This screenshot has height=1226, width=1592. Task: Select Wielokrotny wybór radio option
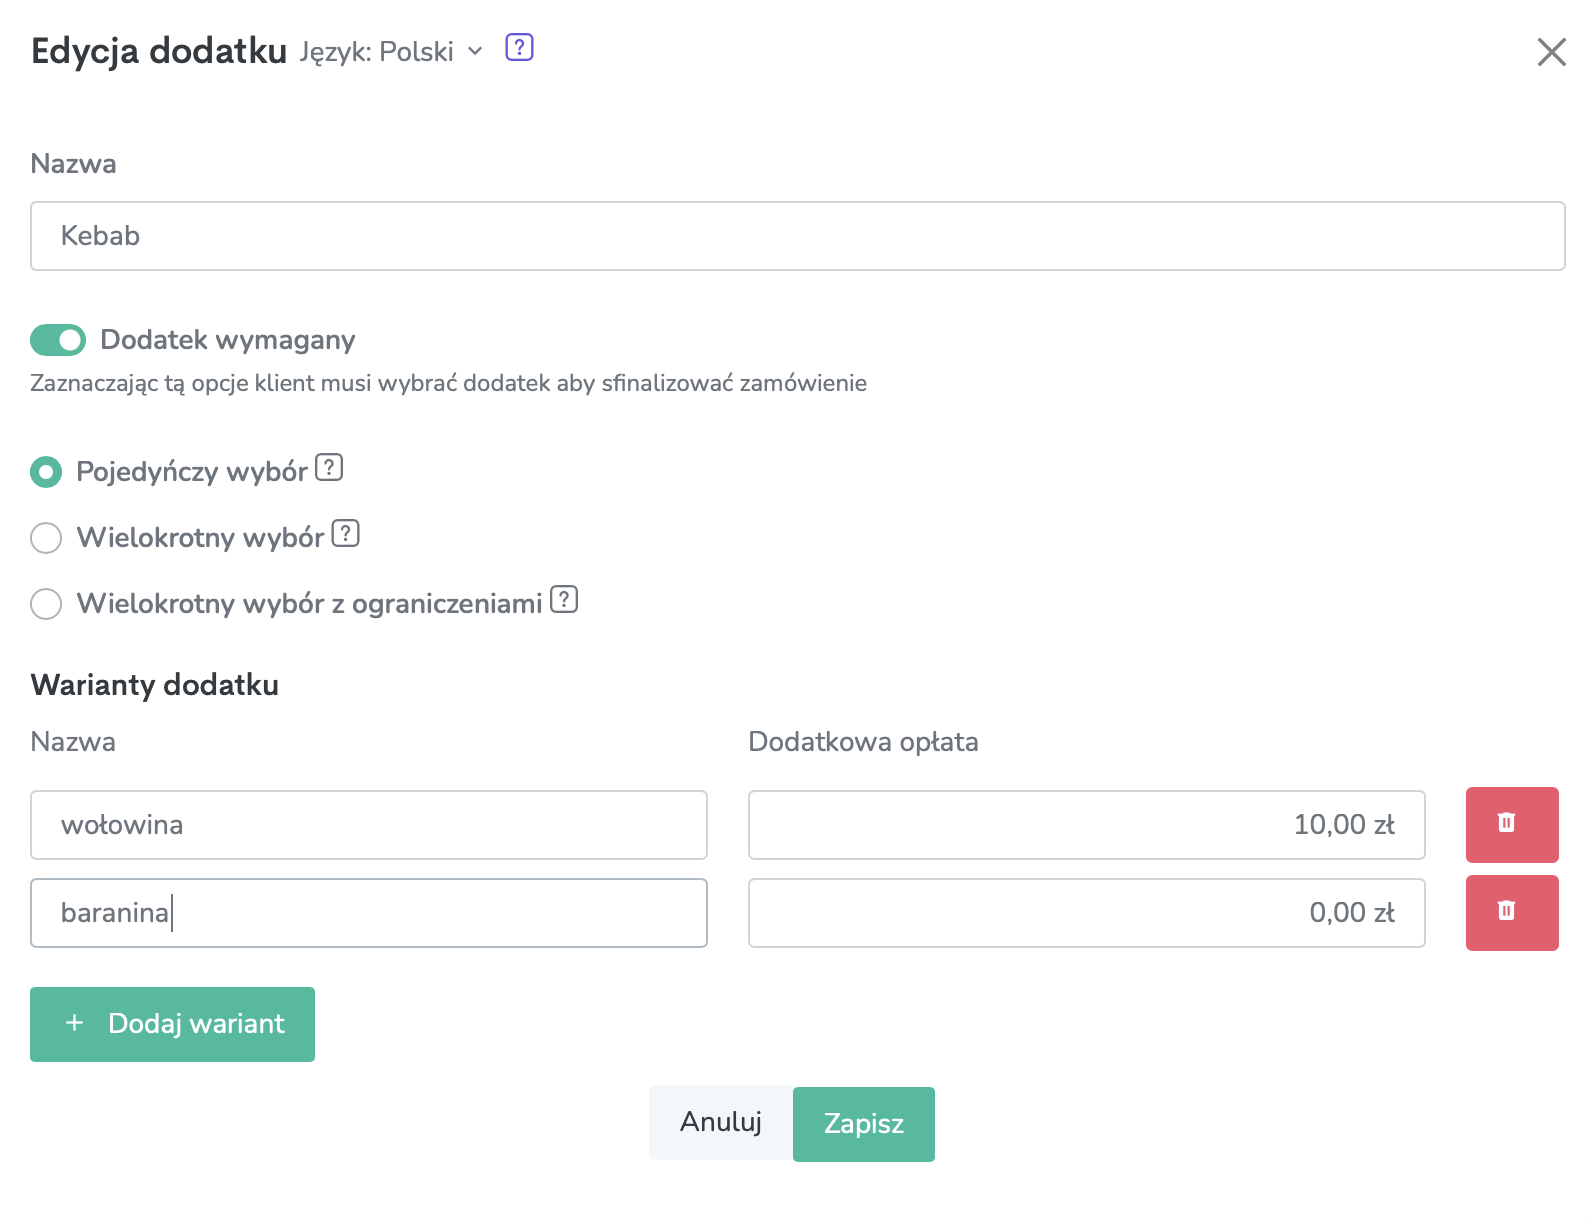46,538
